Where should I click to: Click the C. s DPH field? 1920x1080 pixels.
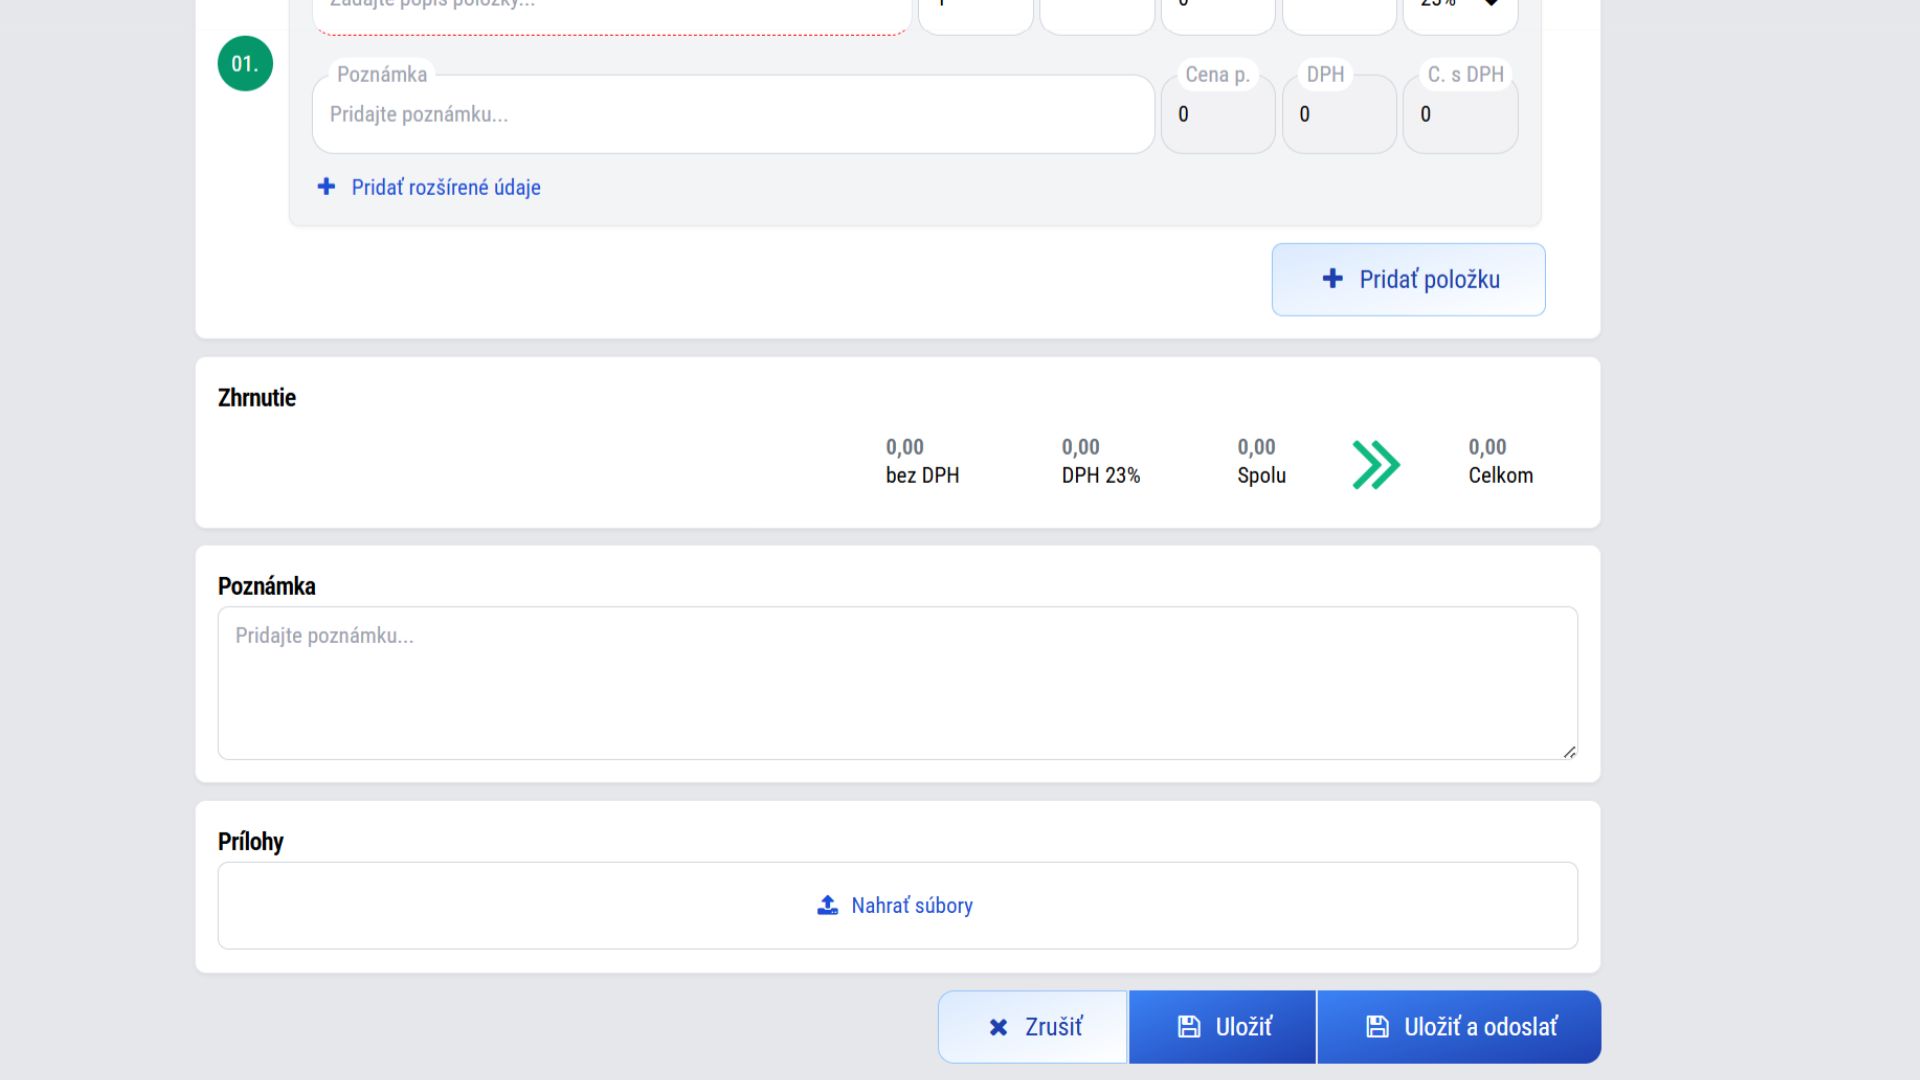click(x=1459, y=115)
